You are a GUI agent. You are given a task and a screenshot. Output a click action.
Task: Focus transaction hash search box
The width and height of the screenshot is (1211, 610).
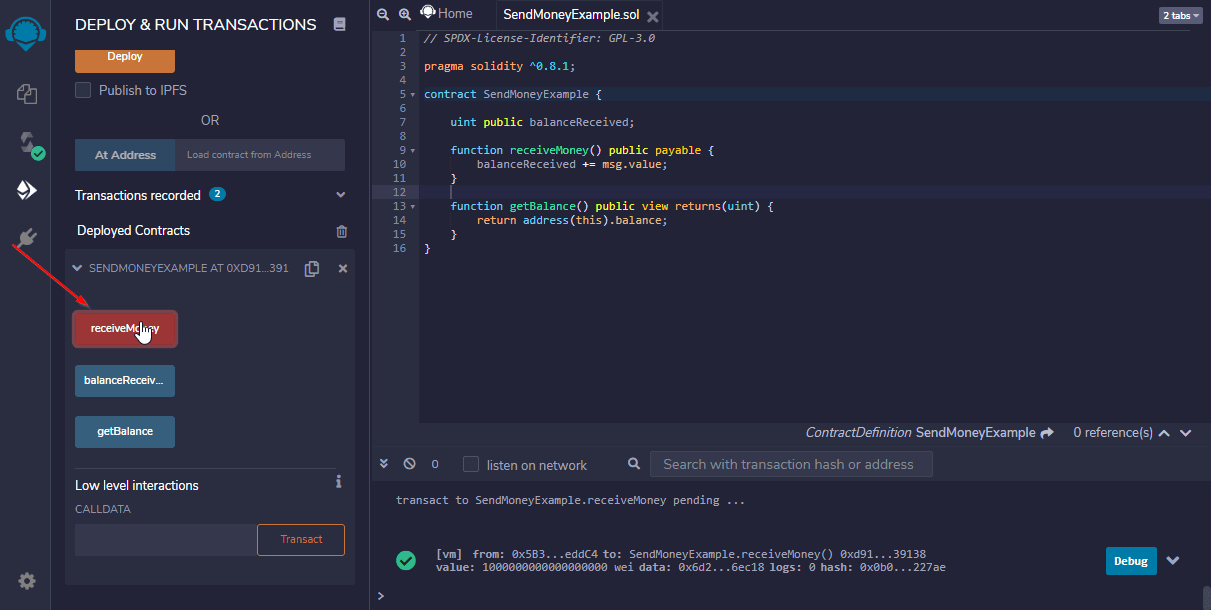click(x=791, y=464)
